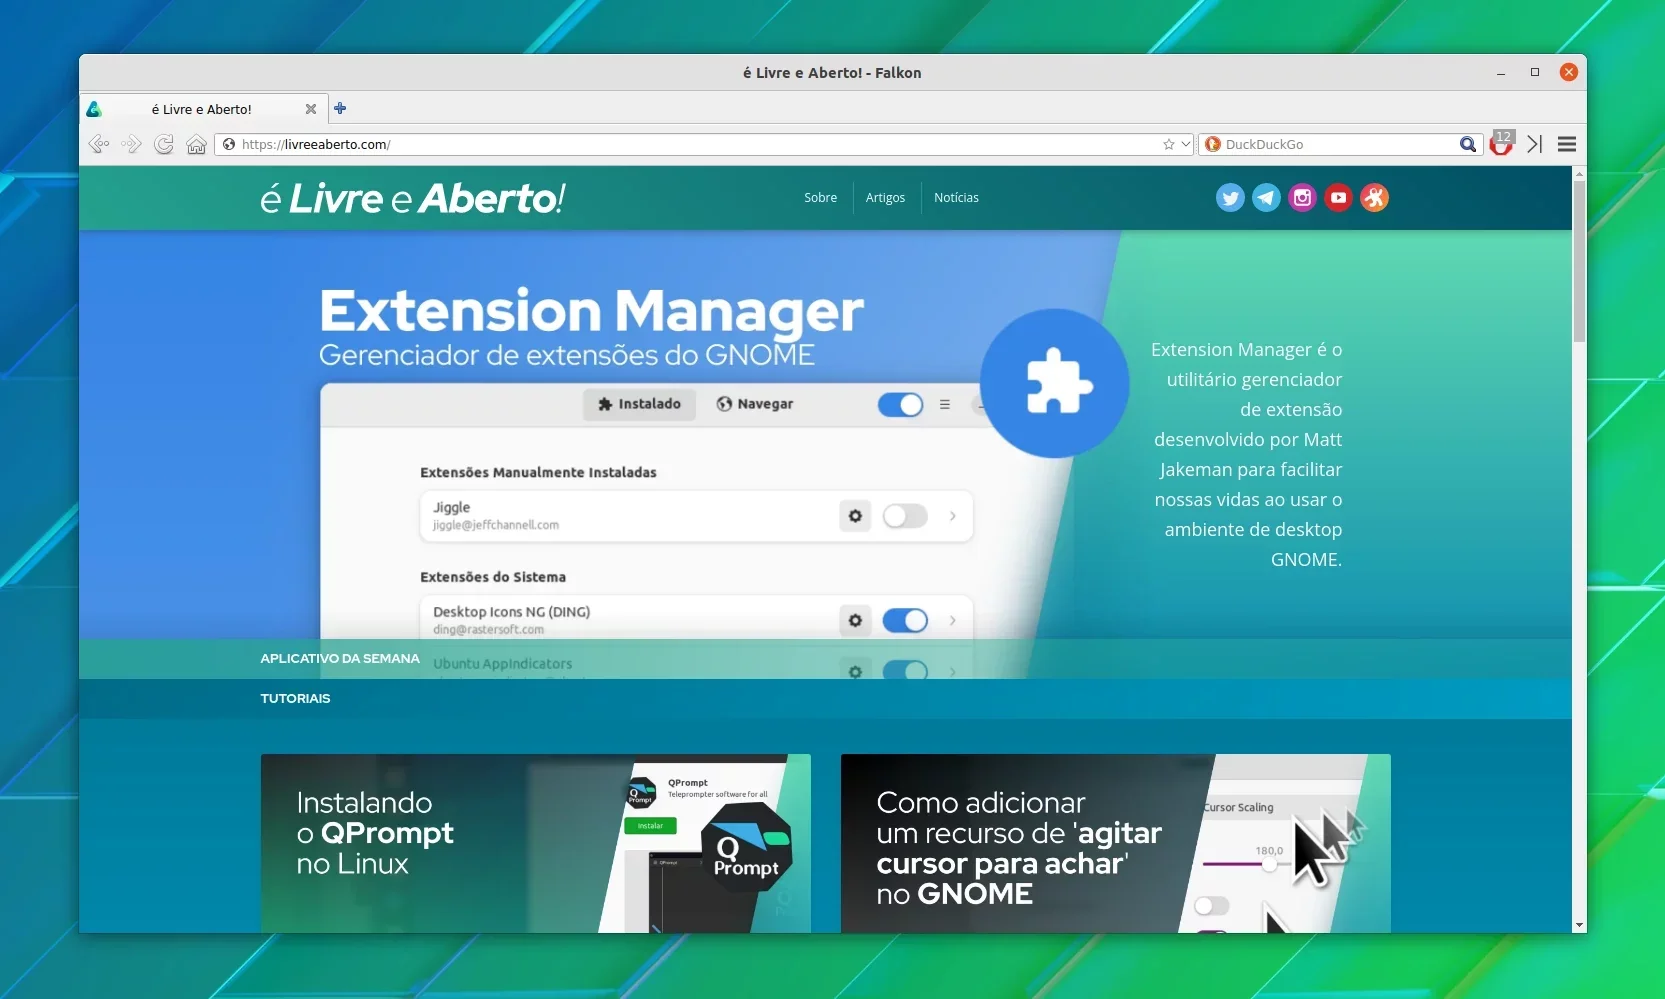This screenshot has height=999, width=1665.
Task: Toggle the Jiggle extension switch
Action: (905, 516)
